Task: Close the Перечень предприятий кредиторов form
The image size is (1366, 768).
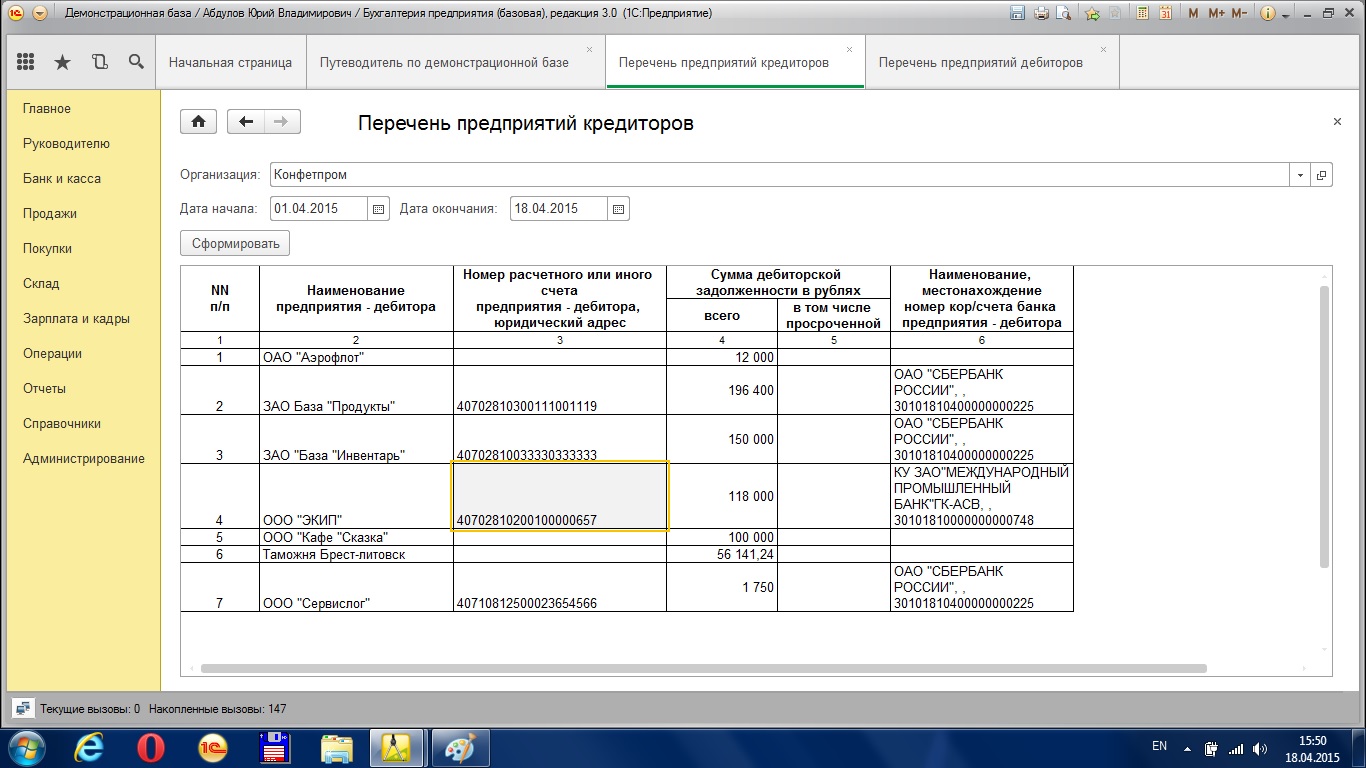Action: (1337, 122)
